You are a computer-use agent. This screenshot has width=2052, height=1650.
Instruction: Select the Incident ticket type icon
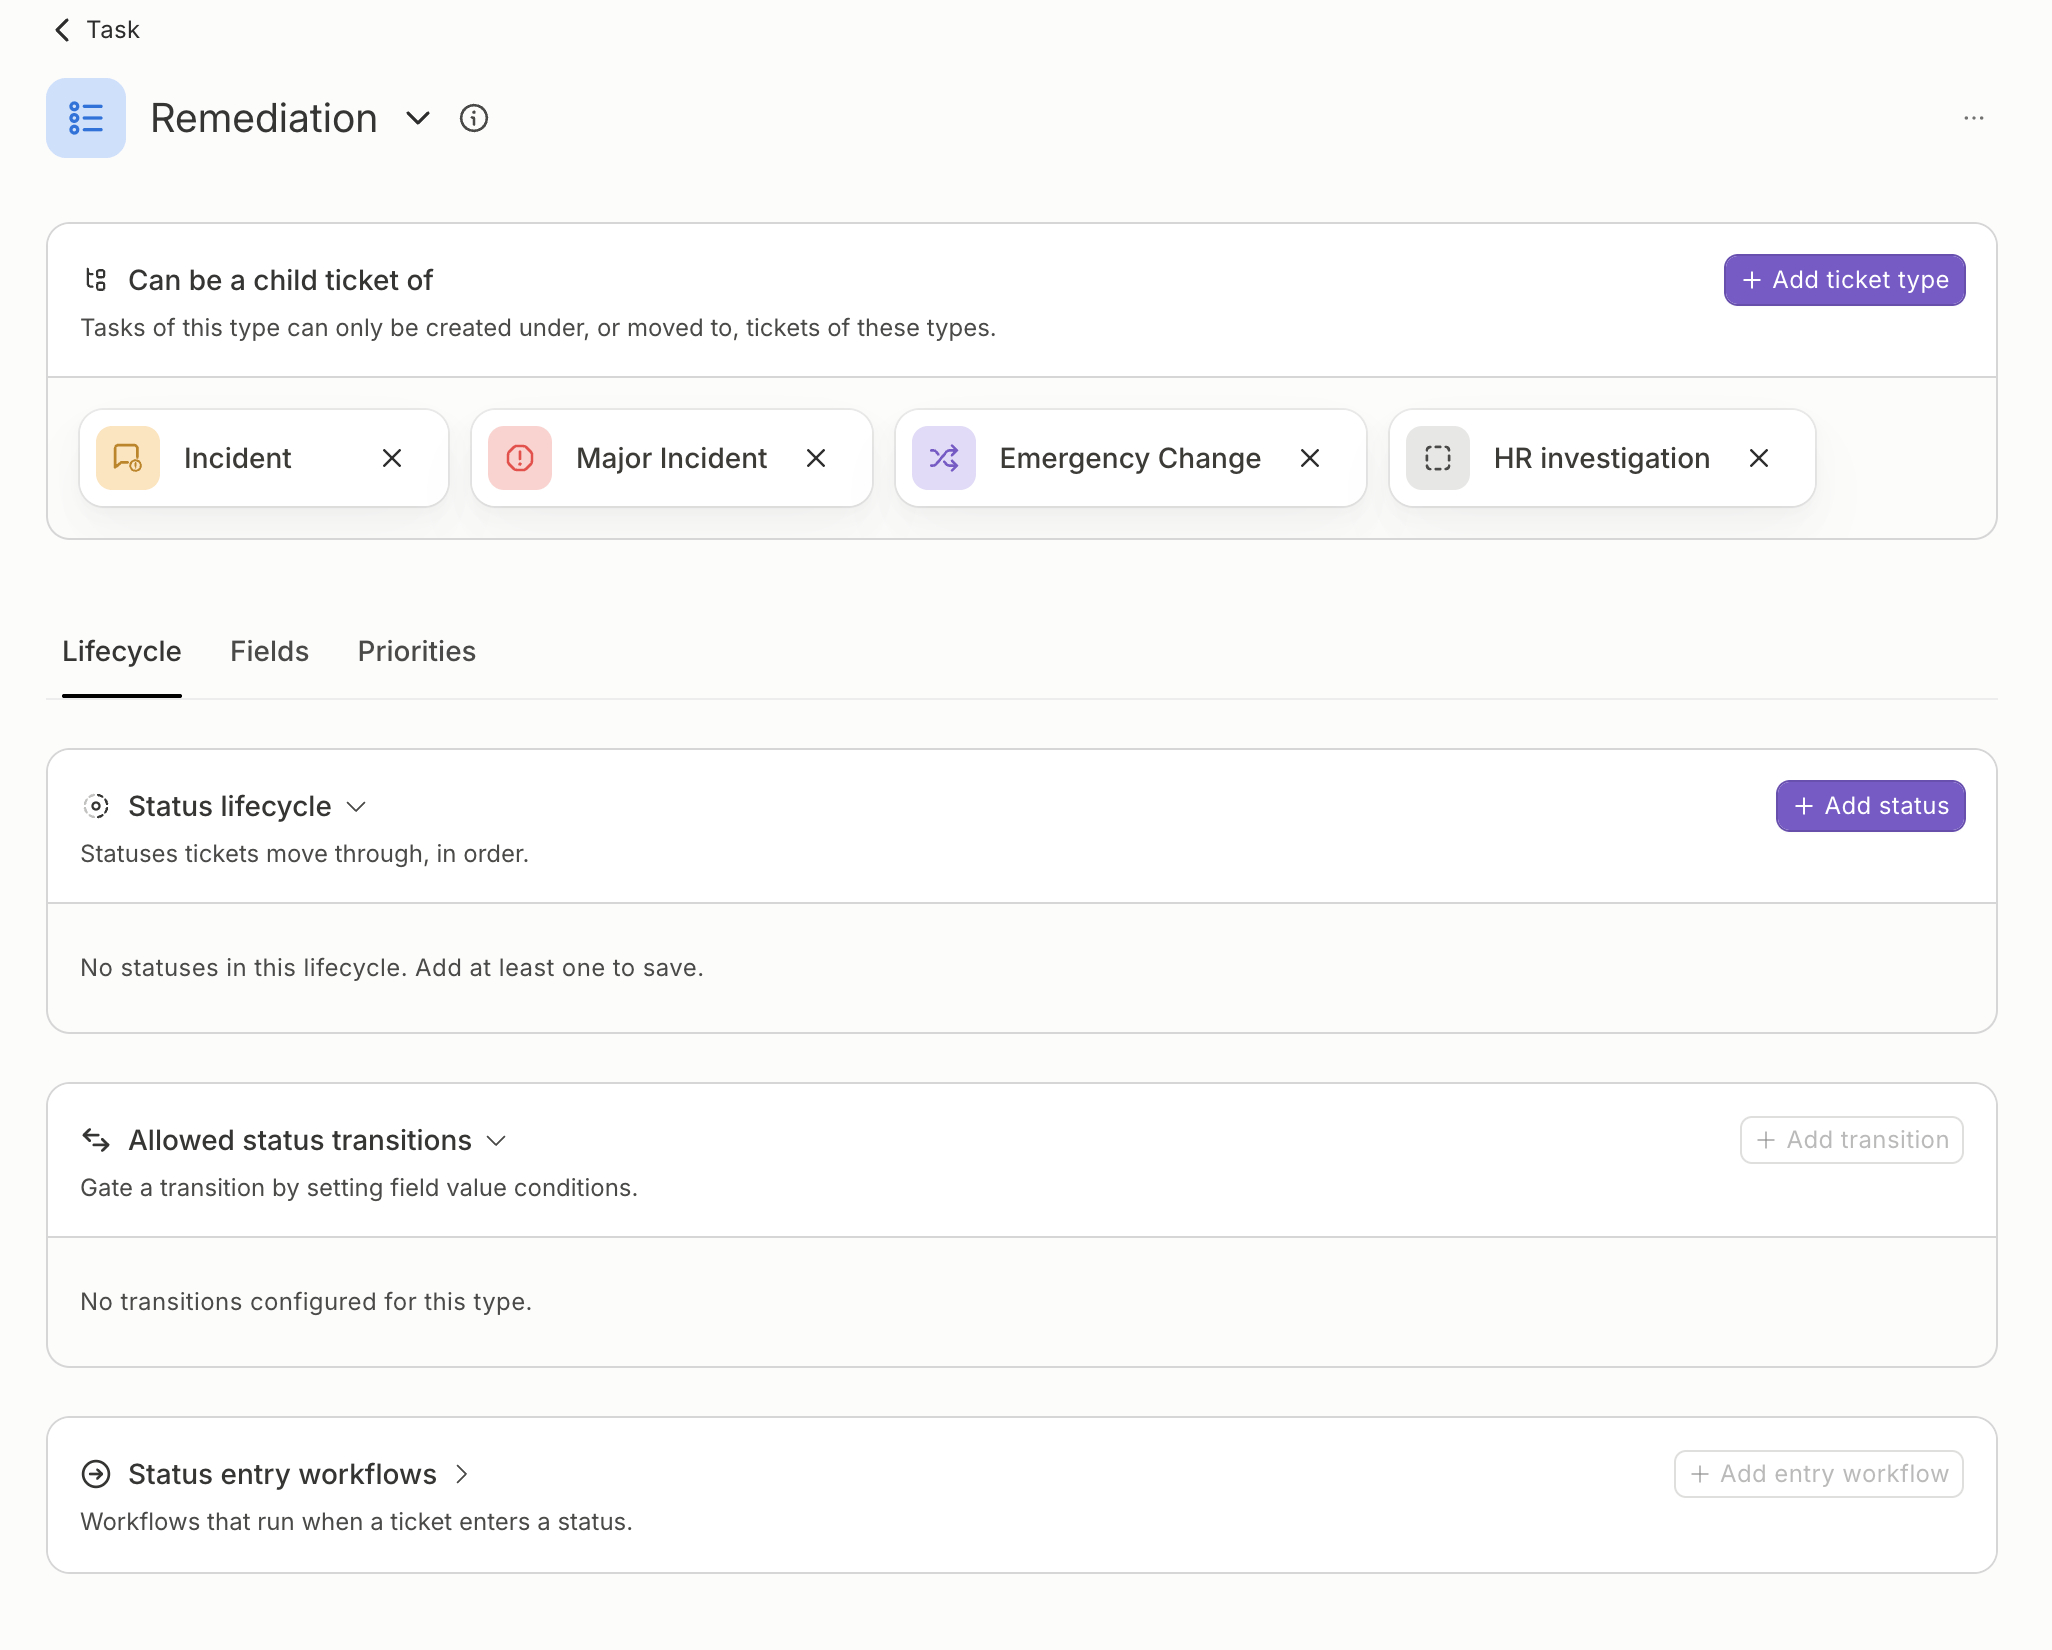(x=128, y=458)
